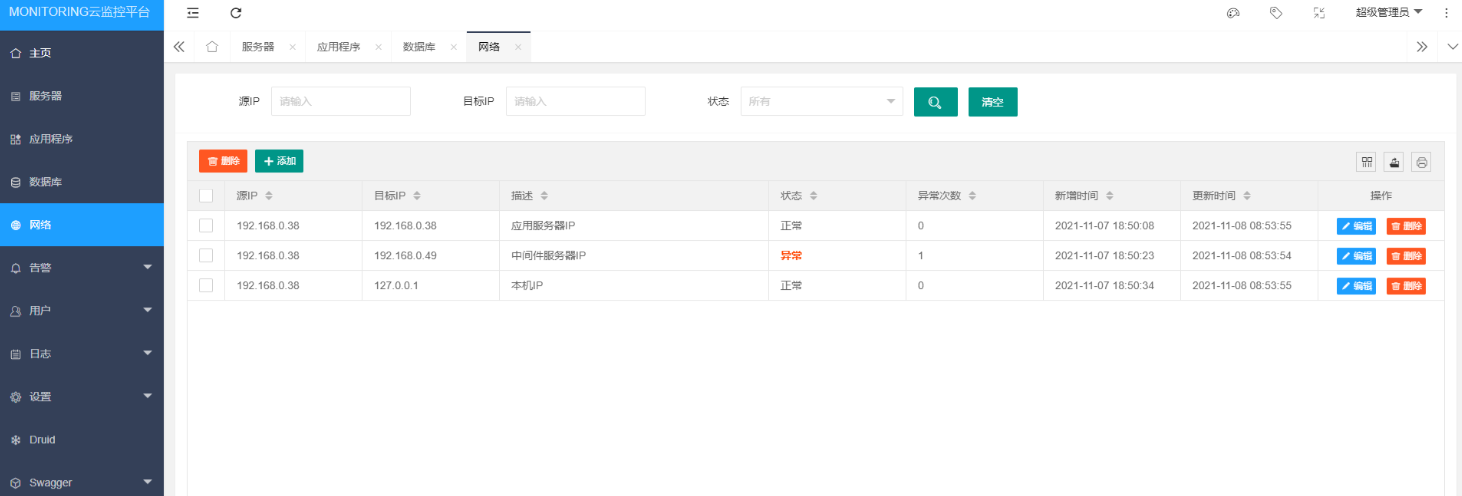Focus the 目标IP input field
Viewport: 1462px width, 496px height.
click(x=576, y=102)
